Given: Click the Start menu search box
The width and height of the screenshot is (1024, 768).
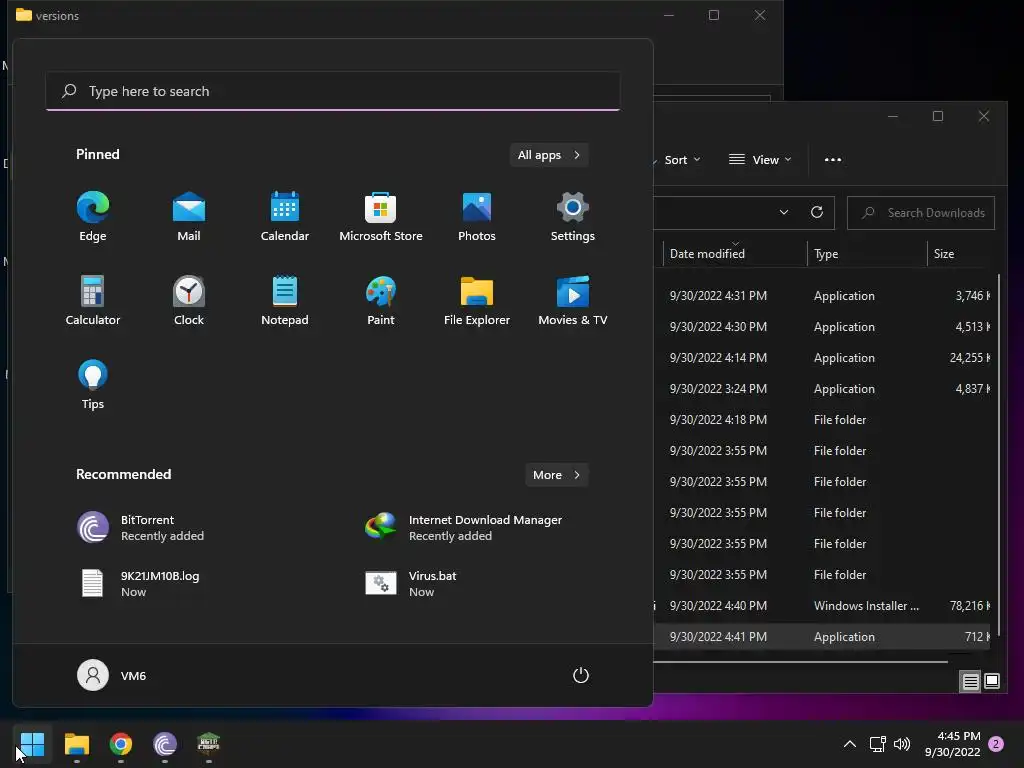Looking at the screenshot, I should coord(333,91).
